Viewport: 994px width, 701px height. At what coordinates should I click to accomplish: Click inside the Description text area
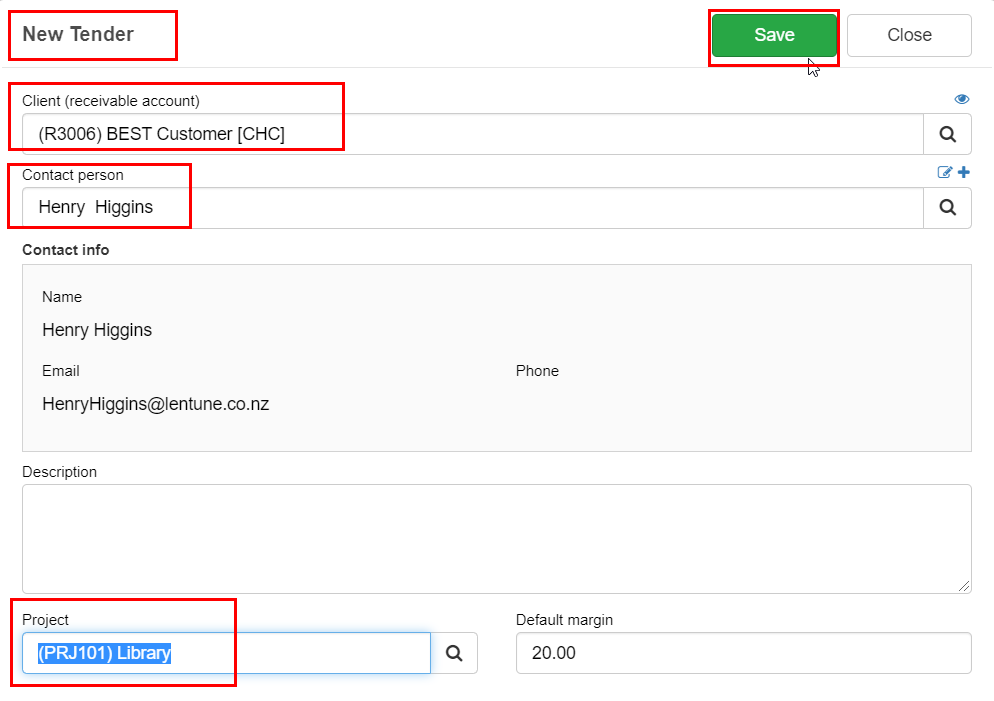point(496,539)
